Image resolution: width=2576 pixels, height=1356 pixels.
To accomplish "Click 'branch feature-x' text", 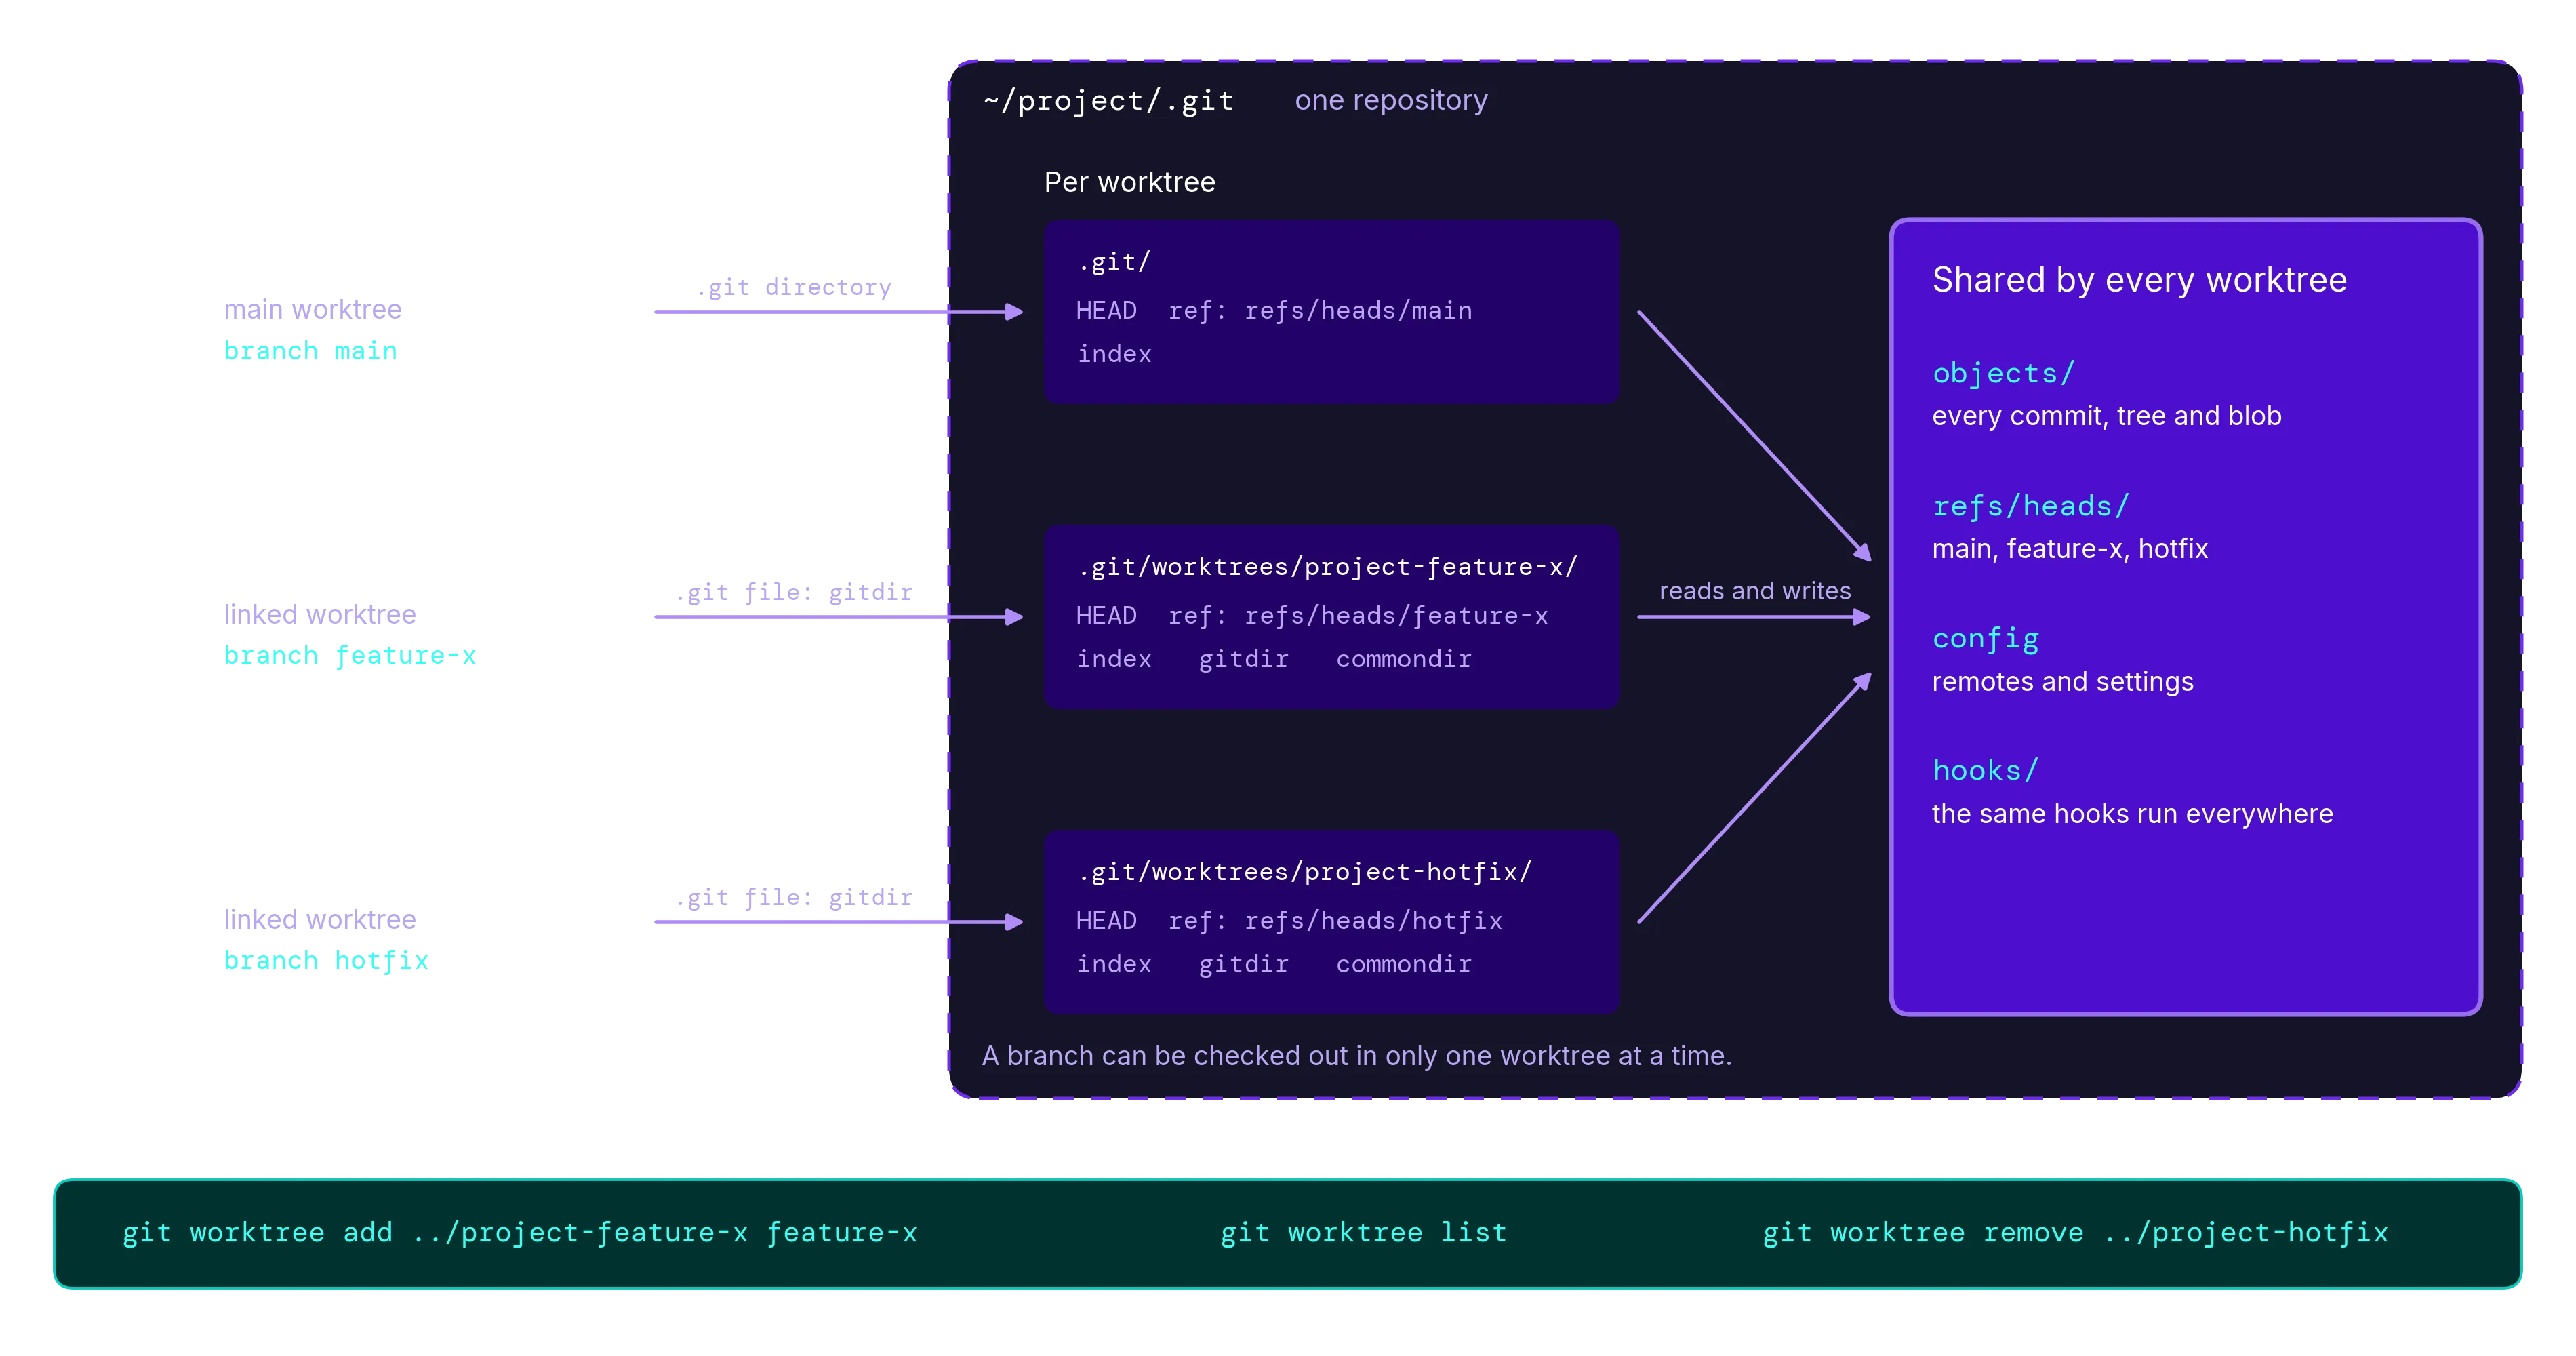I will point(349,656).
